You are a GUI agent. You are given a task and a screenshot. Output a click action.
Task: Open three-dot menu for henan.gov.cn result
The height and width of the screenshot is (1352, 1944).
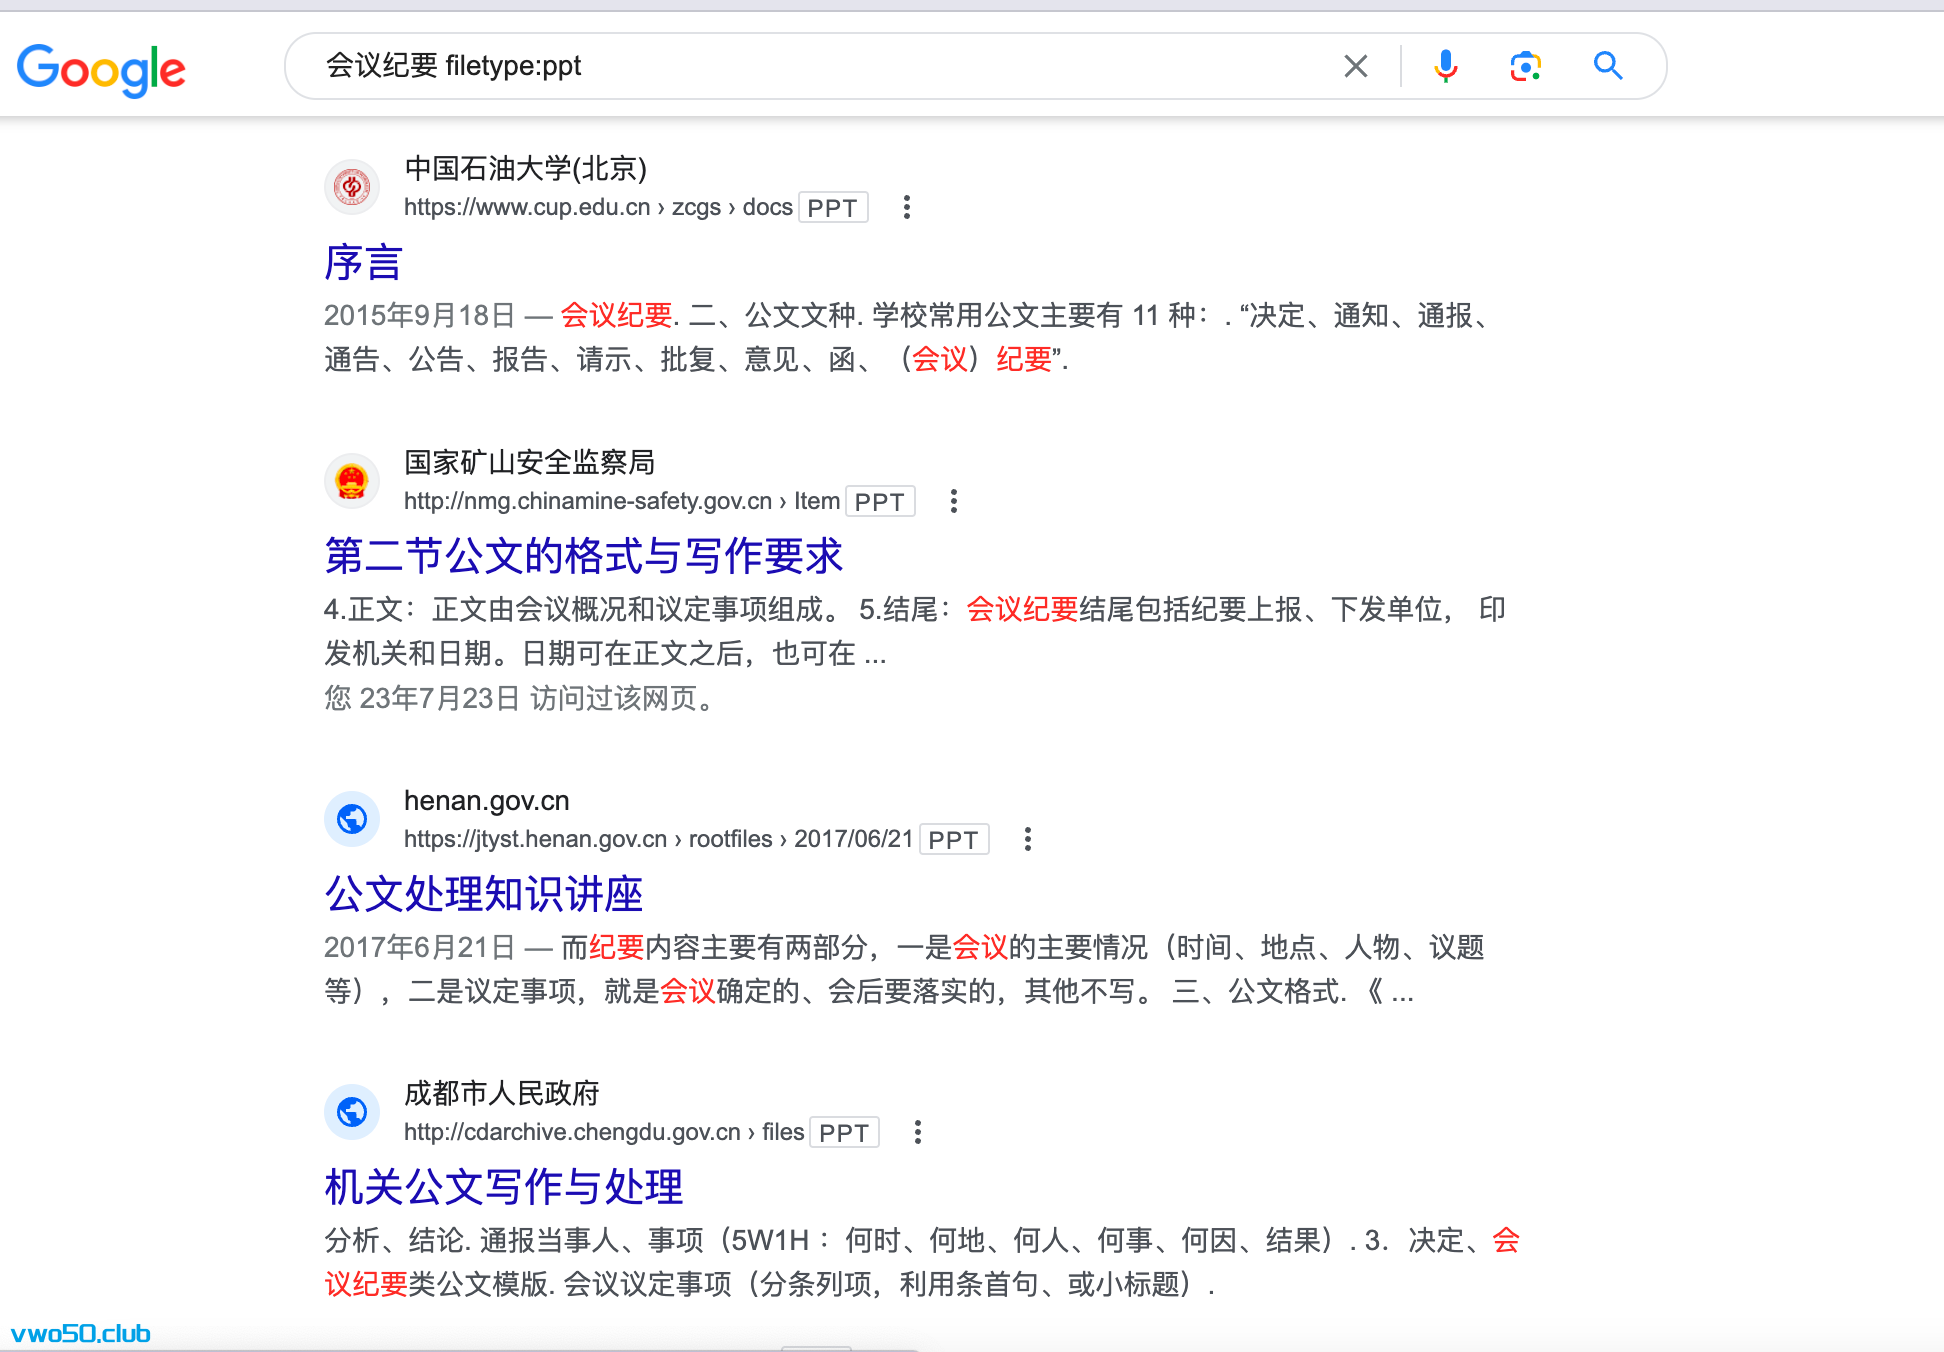point(1027,839)
